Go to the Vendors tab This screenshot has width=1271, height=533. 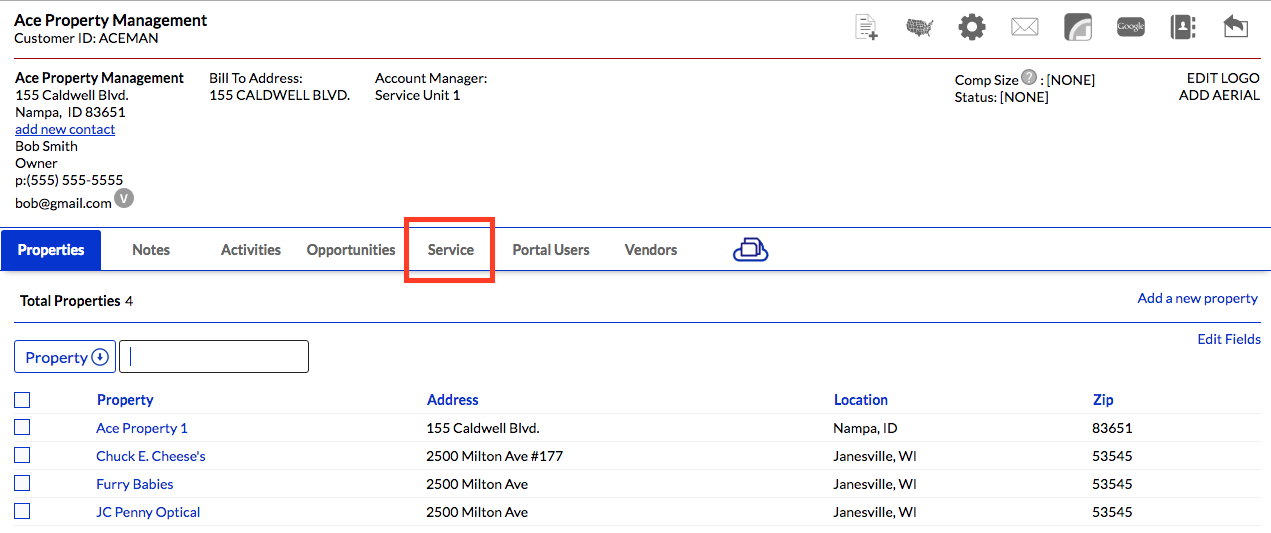[651, 250]
